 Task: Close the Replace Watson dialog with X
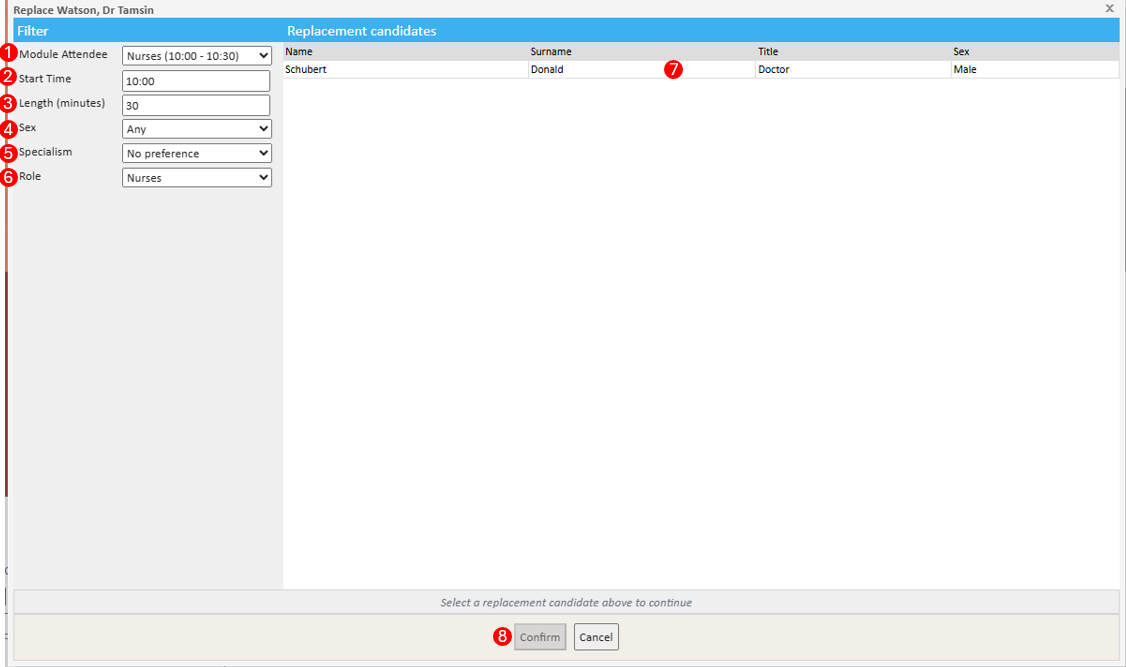[x=1109, y=8]
